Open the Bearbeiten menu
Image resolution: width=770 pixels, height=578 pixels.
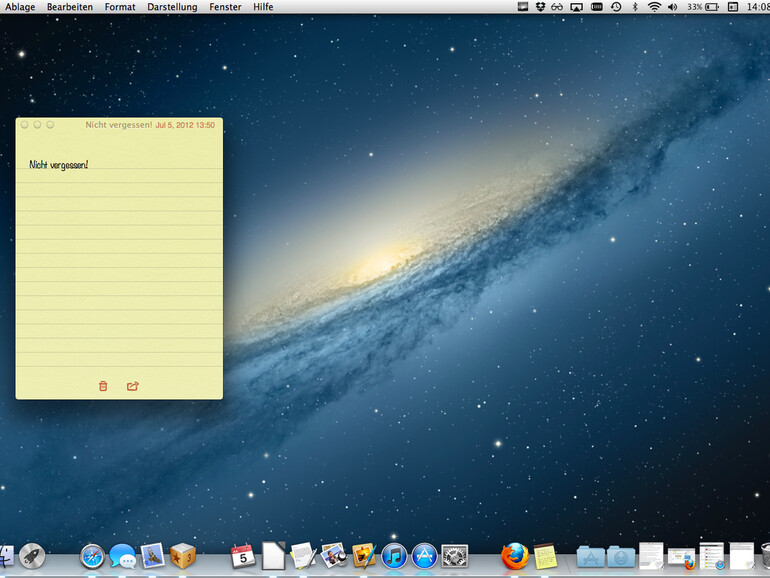(x=70, y=7)
